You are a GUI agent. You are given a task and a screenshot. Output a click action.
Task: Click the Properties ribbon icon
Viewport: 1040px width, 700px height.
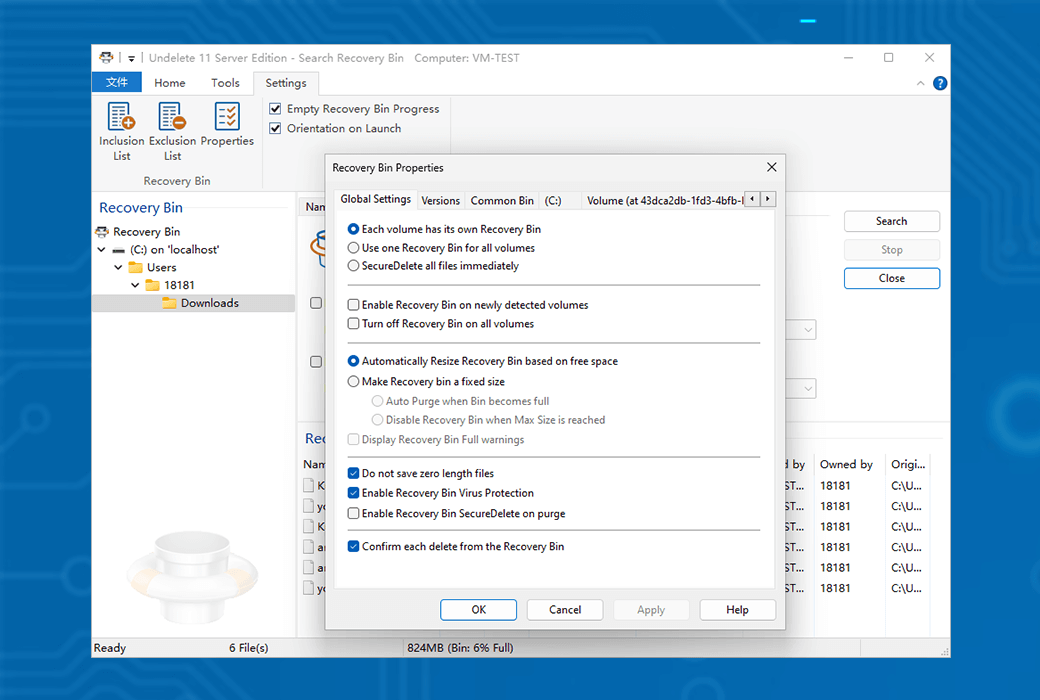tap(227, 118)
